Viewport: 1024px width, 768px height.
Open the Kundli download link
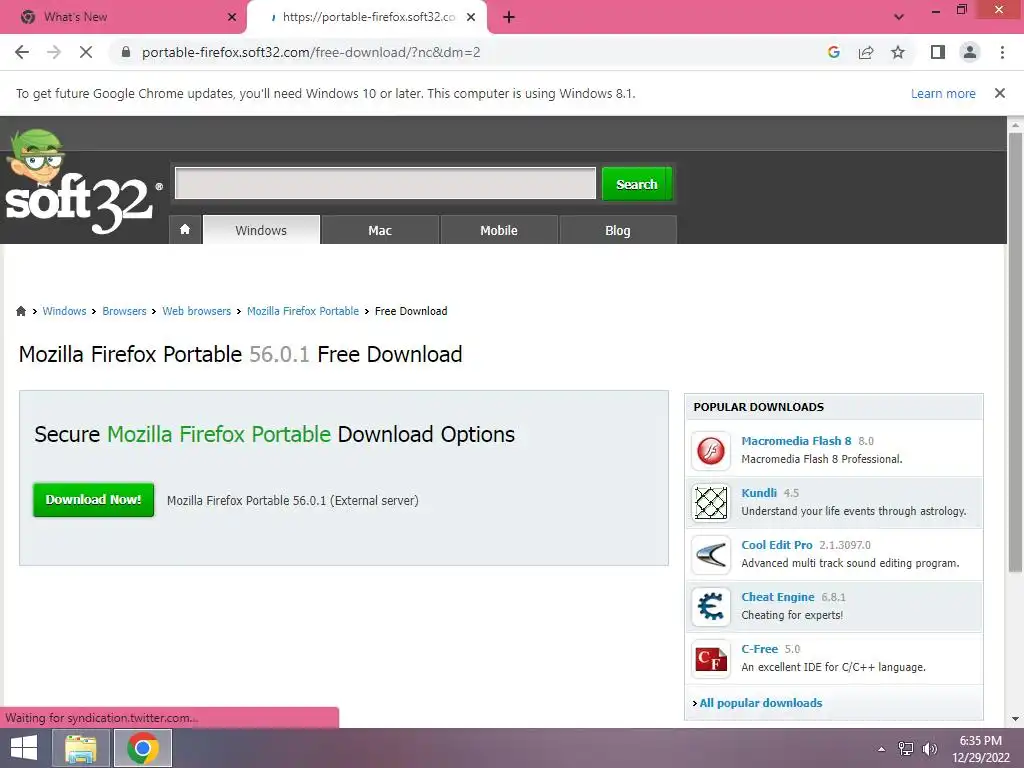coord(759,493)
